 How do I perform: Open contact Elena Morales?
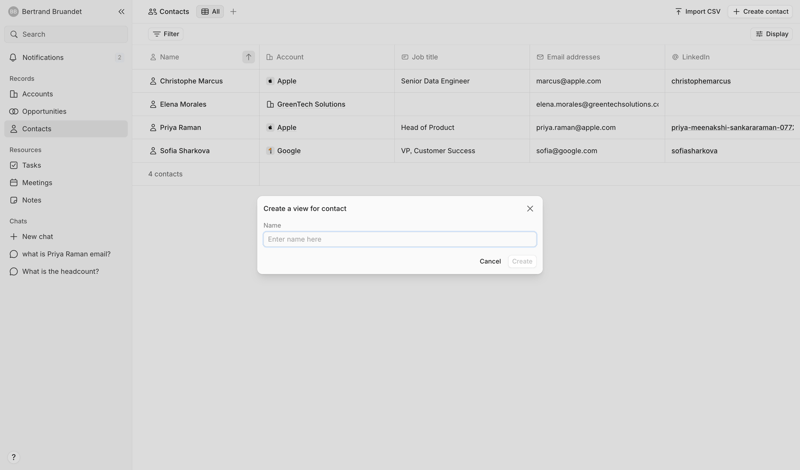183,104
